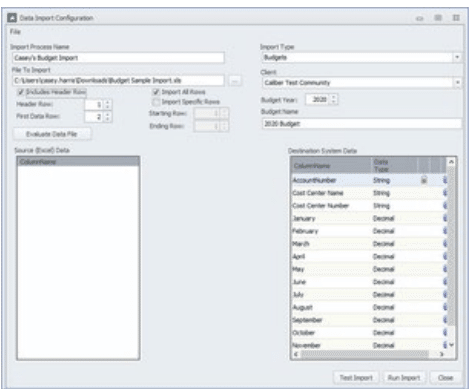Open the Import Type dropdown
The height and width of the screenshot is (389, 469).
[x=457, y=57]
